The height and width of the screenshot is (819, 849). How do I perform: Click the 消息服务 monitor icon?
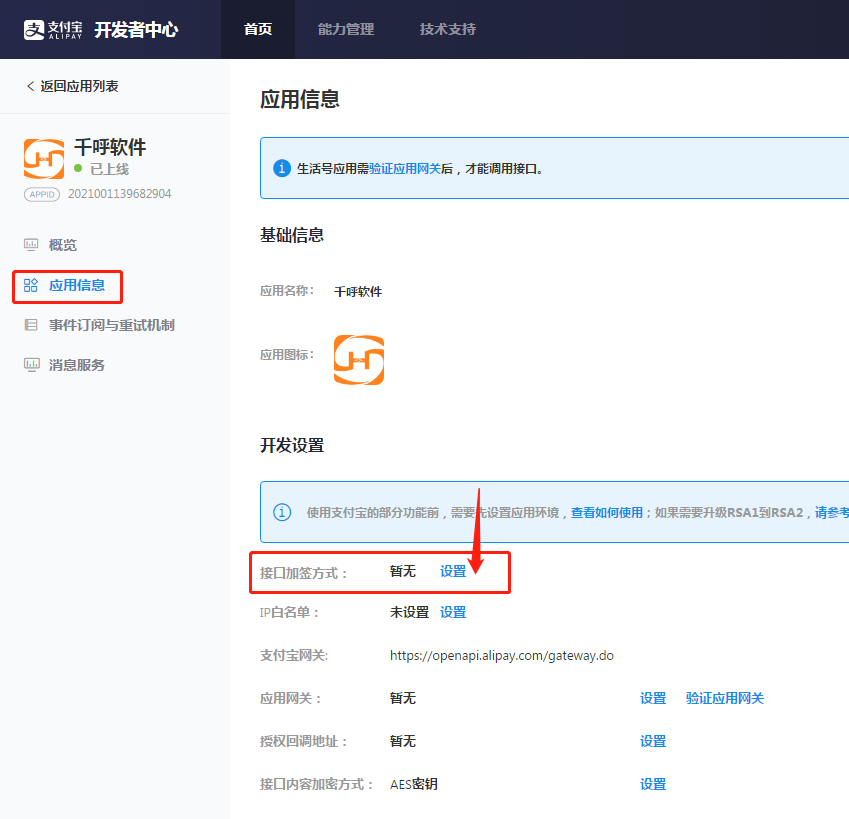(x=31, y=365)
